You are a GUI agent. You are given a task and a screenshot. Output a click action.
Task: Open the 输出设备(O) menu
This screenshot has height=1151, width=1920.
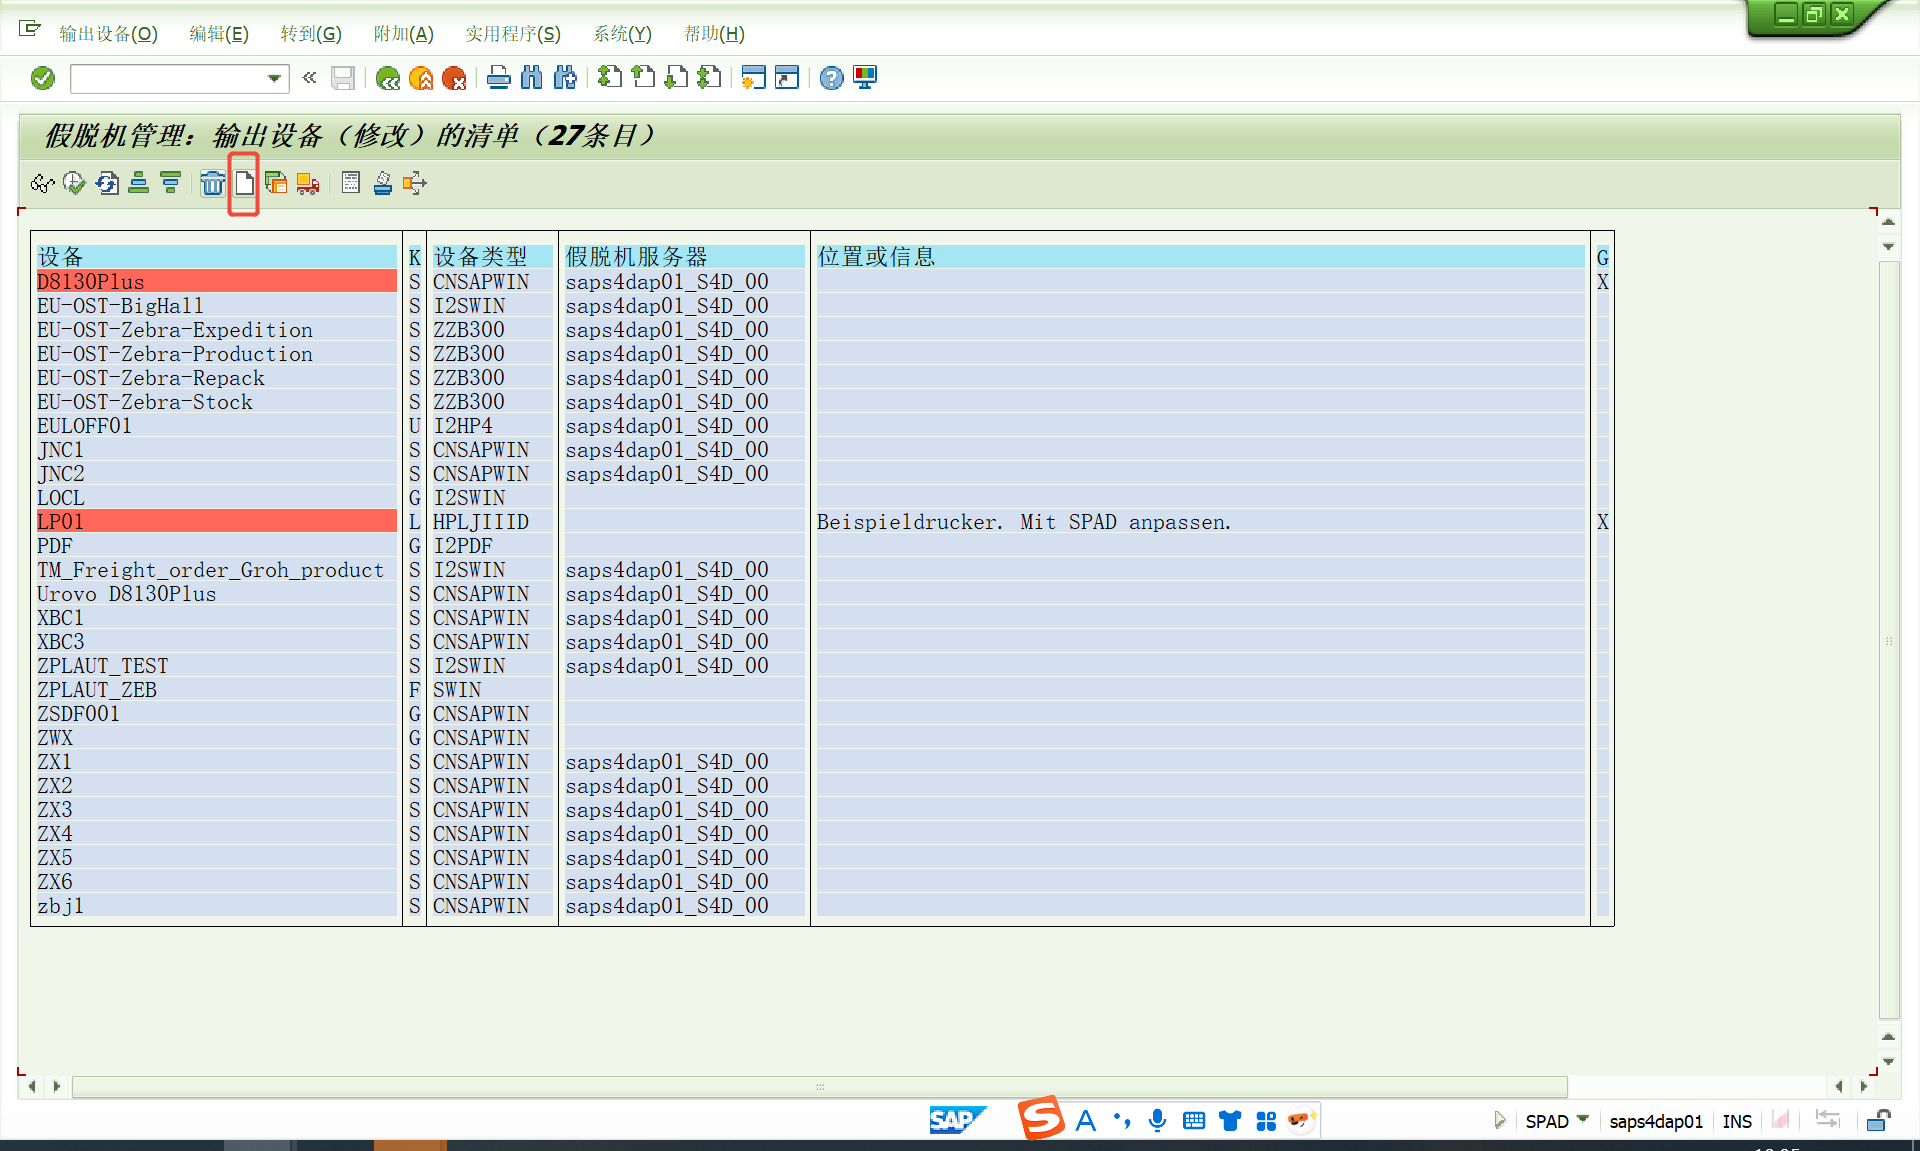click(108, 34)
